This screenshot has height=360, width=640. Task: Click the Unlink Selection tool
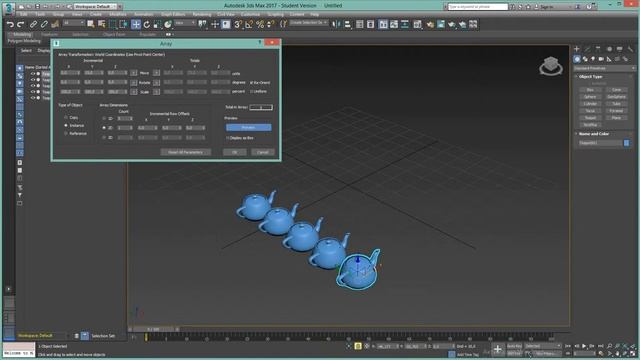tap(44, 24)
